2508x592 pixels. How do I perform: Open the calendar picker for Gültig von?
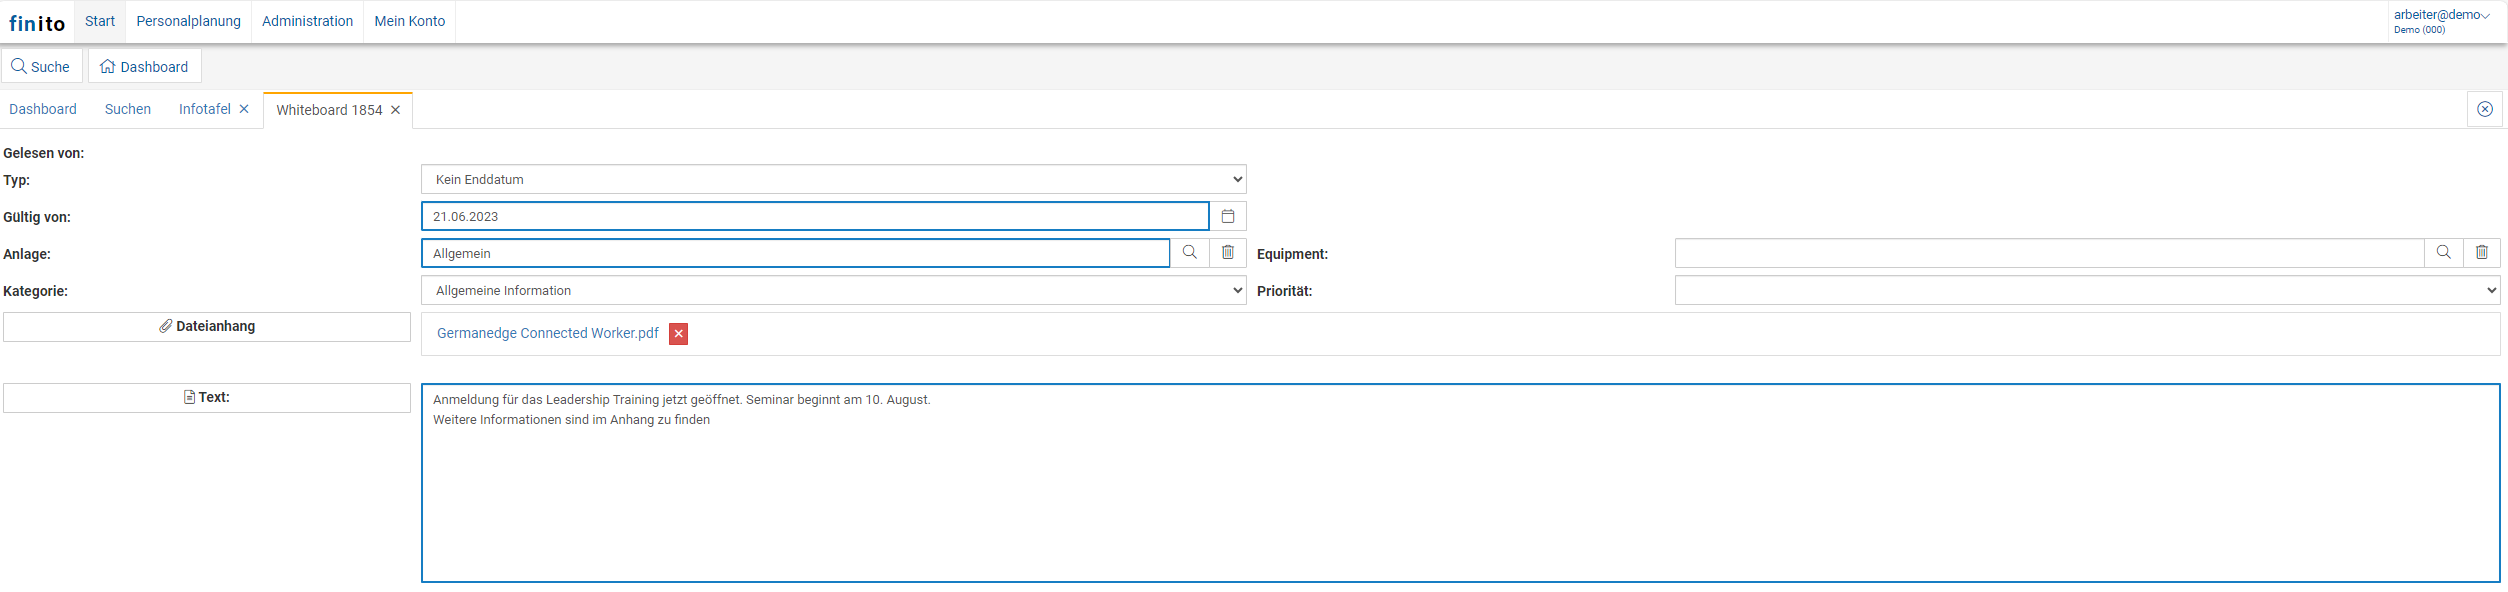(x=1227, y=216)
